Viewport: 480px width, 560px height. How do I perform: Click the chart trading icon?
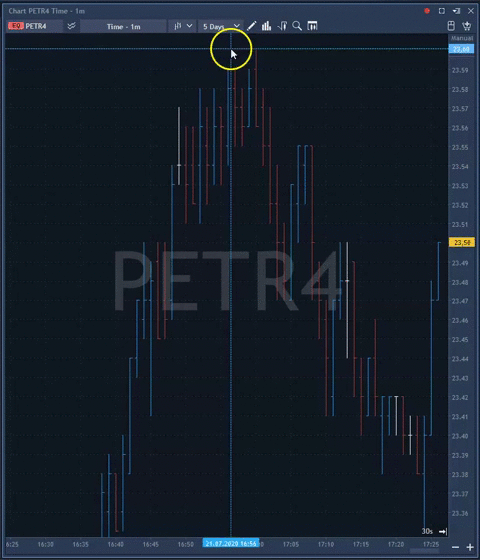click(x=282, y=26)
